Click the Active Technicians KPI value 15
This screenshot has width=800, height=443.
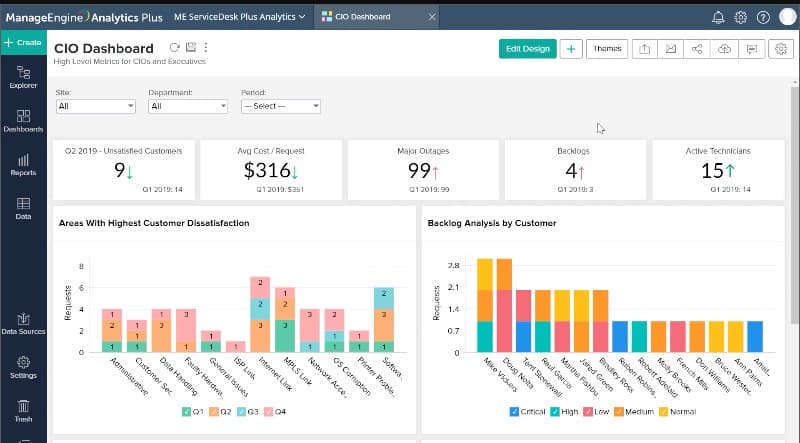712,170
